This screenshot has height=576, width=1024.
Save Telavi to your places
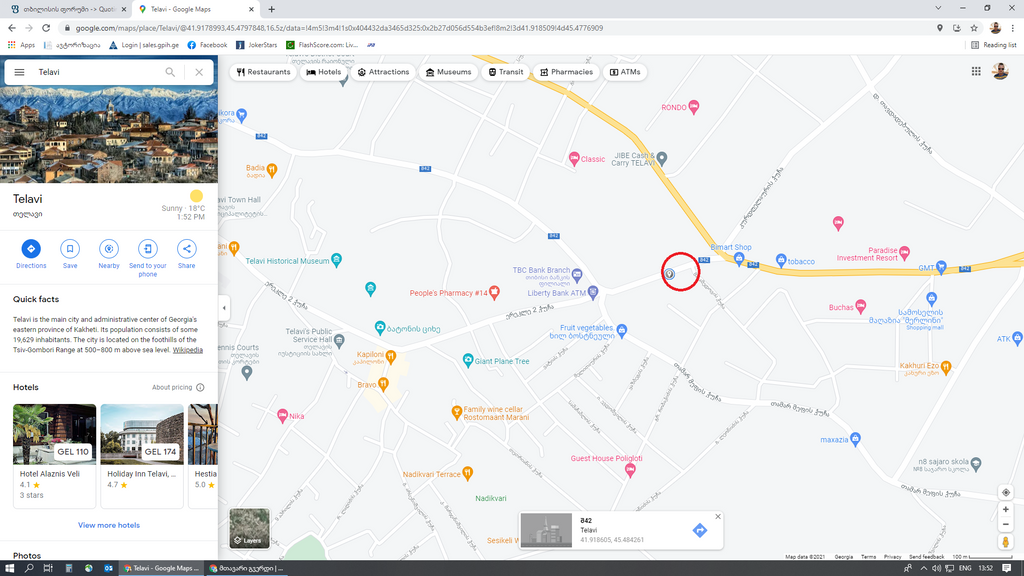[x=70, y=254]
